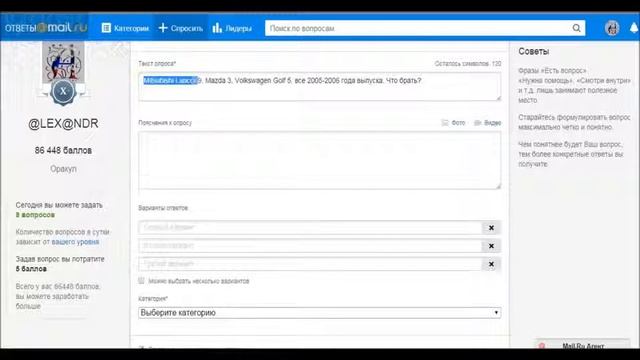Attach a video with Видео
Image resolution: width=640 pixels, height=360 pixels.
point(493,123)
